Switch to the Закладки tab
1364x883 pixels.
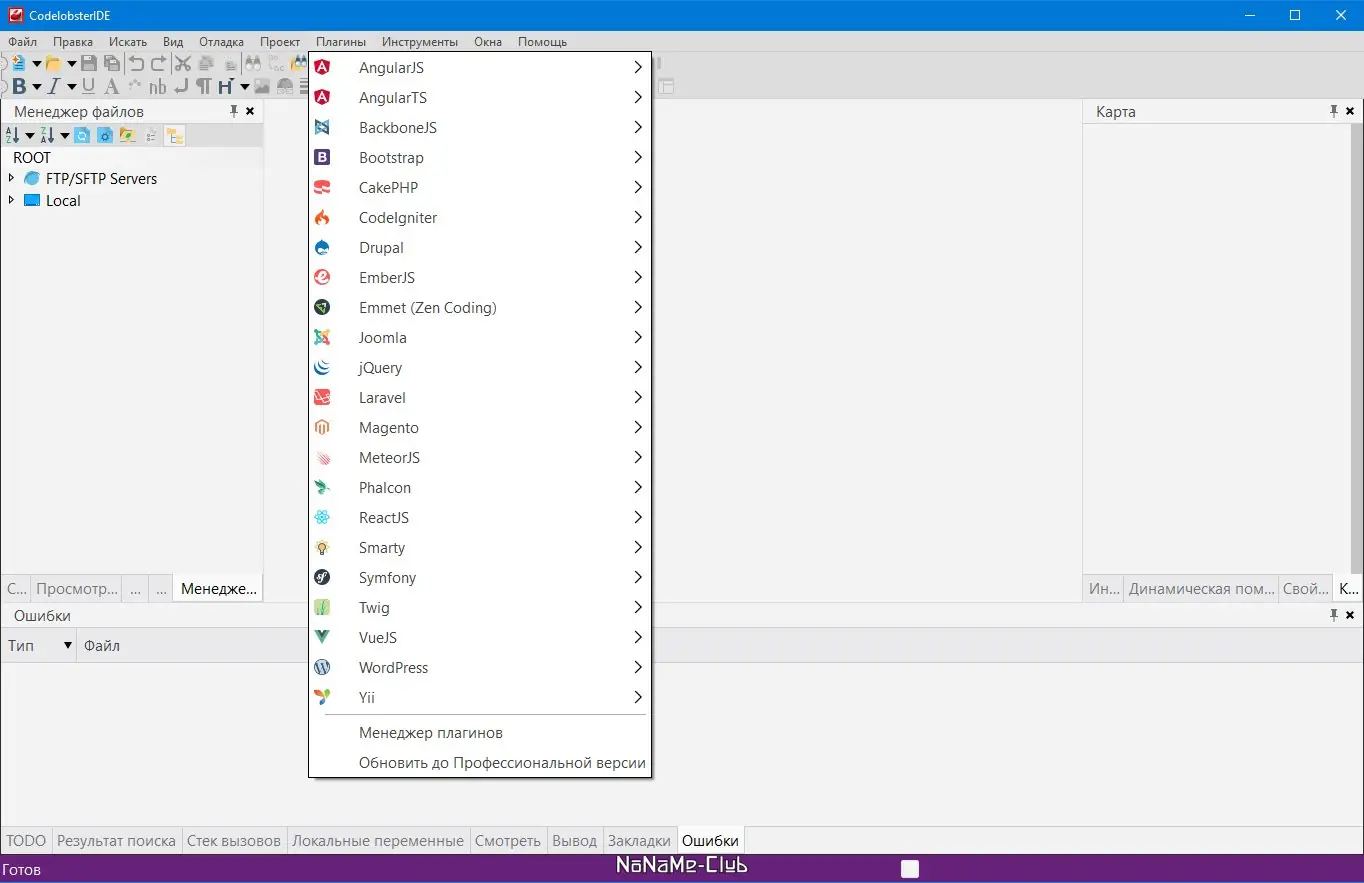tap(639, 841)
